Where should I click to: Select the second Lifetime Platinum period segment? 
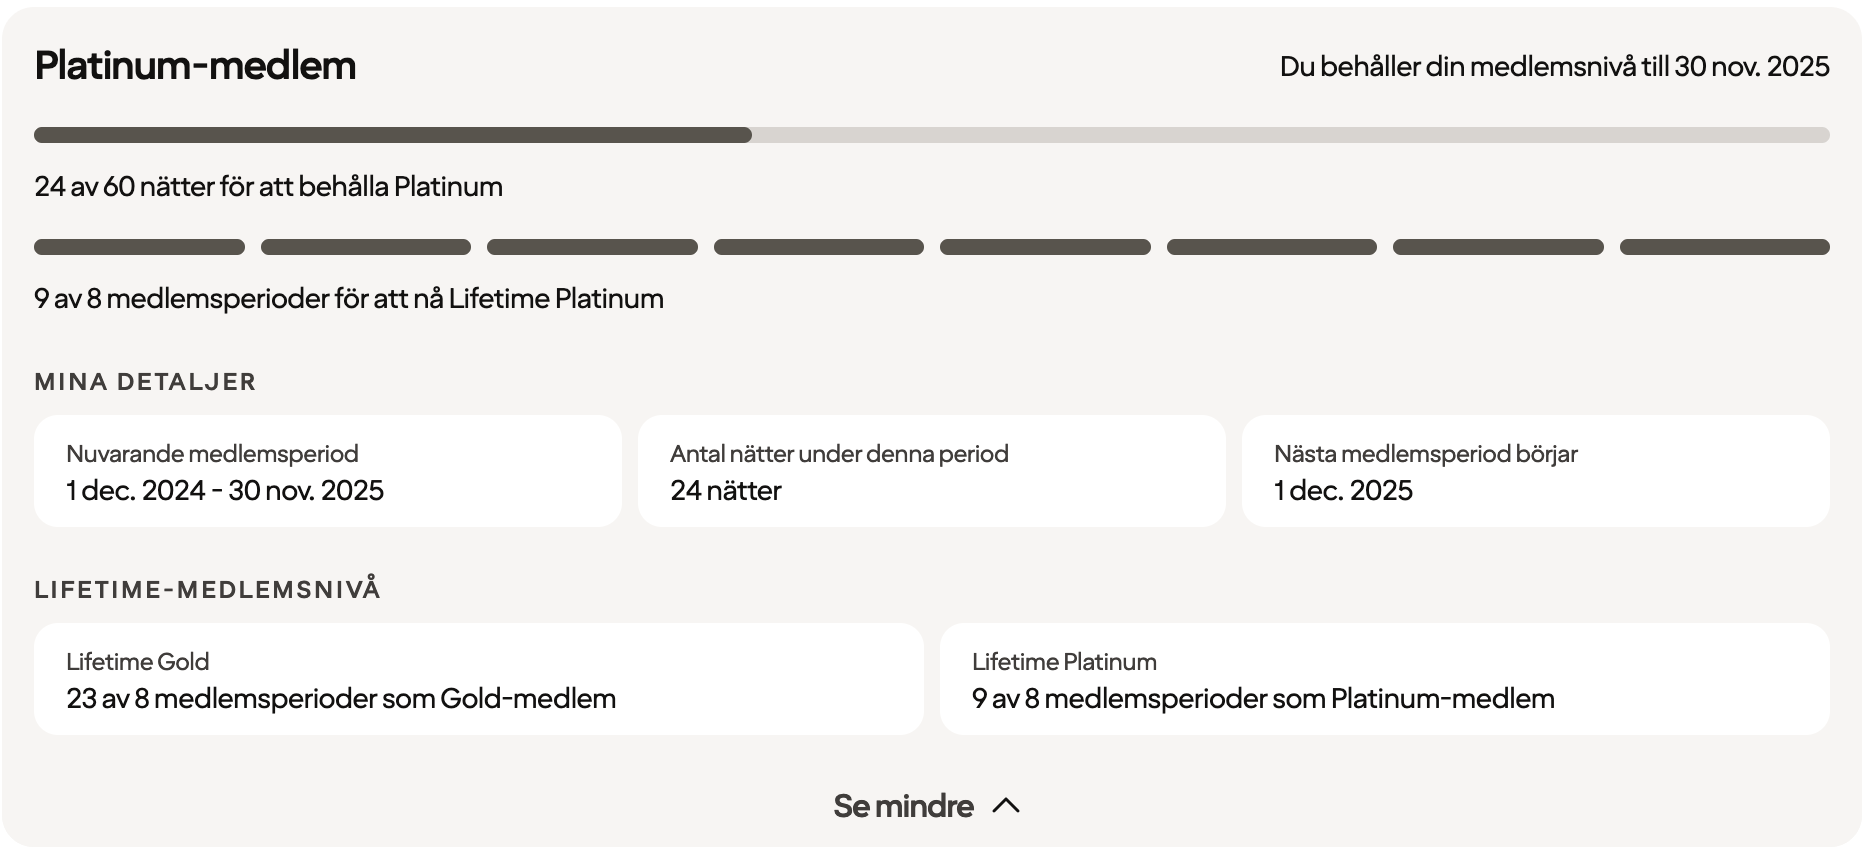(x=366, y=247)
